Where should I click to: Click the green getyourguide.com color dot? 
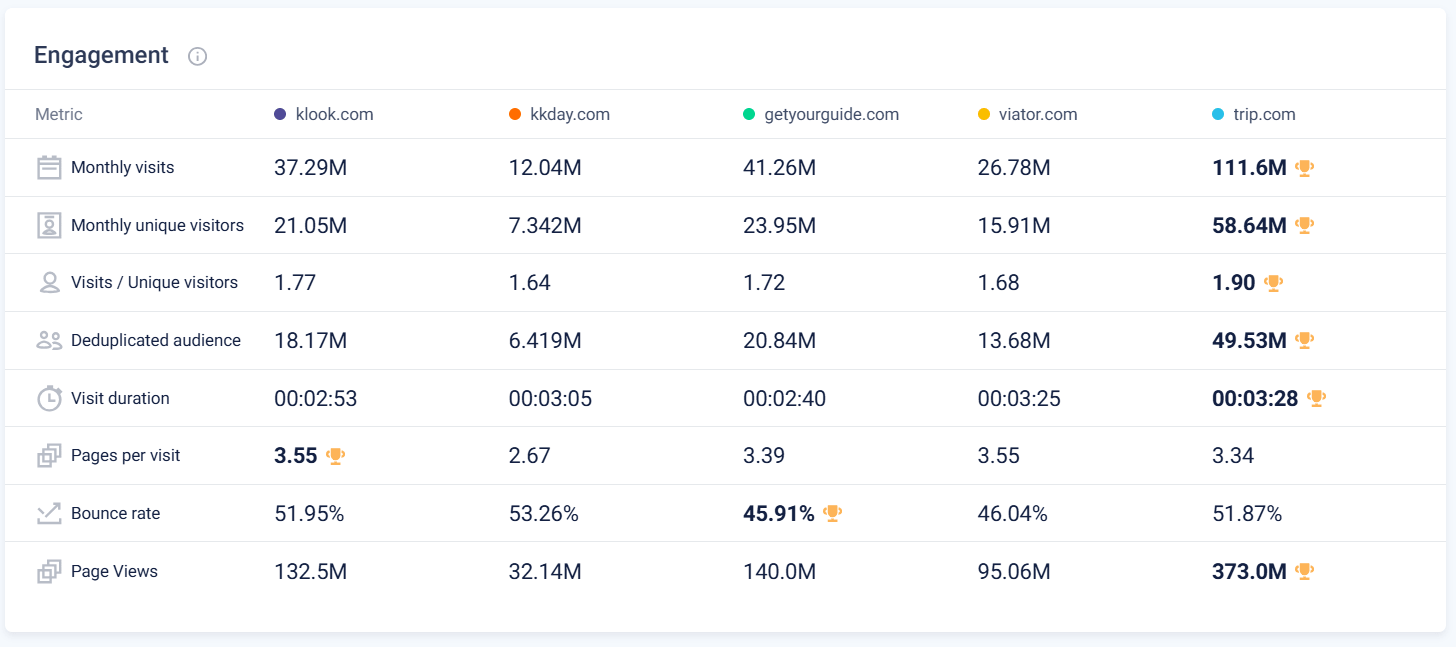coord(749,114)
